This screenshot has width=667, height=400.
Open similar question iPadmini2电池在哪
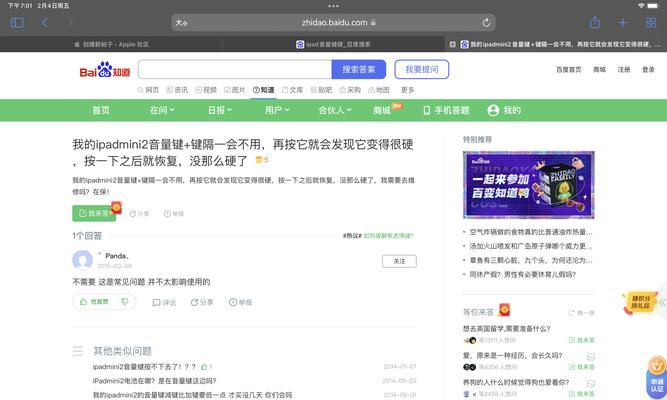(x=154, y=381)
